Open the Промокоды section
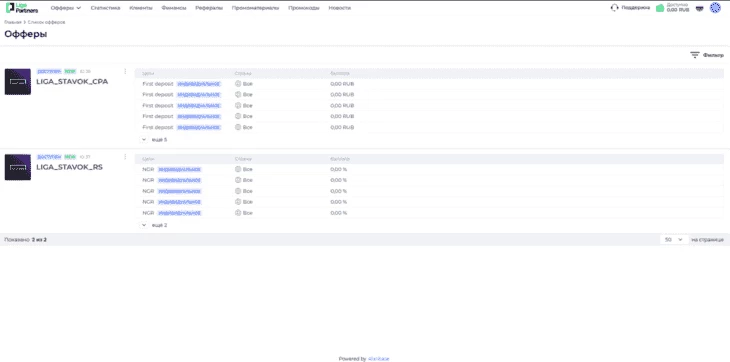Viewport: 730px width, 362px height. 304,8
